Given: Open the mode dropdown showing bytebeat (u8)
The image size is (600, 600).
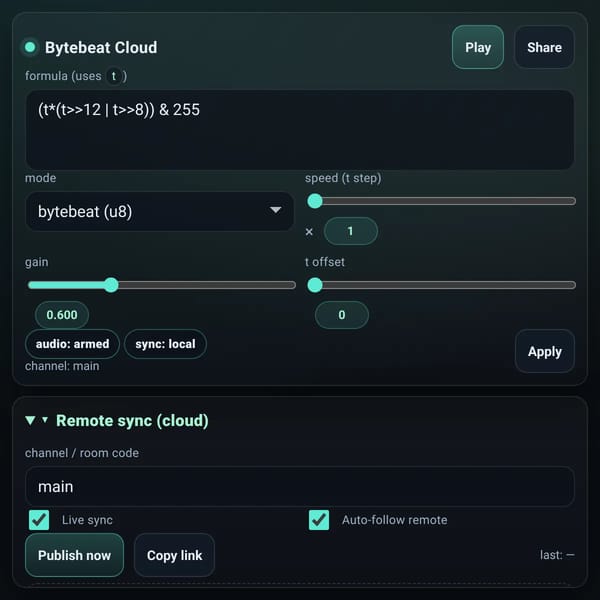Looking at the screenshot, I should [x=160, y=211].
